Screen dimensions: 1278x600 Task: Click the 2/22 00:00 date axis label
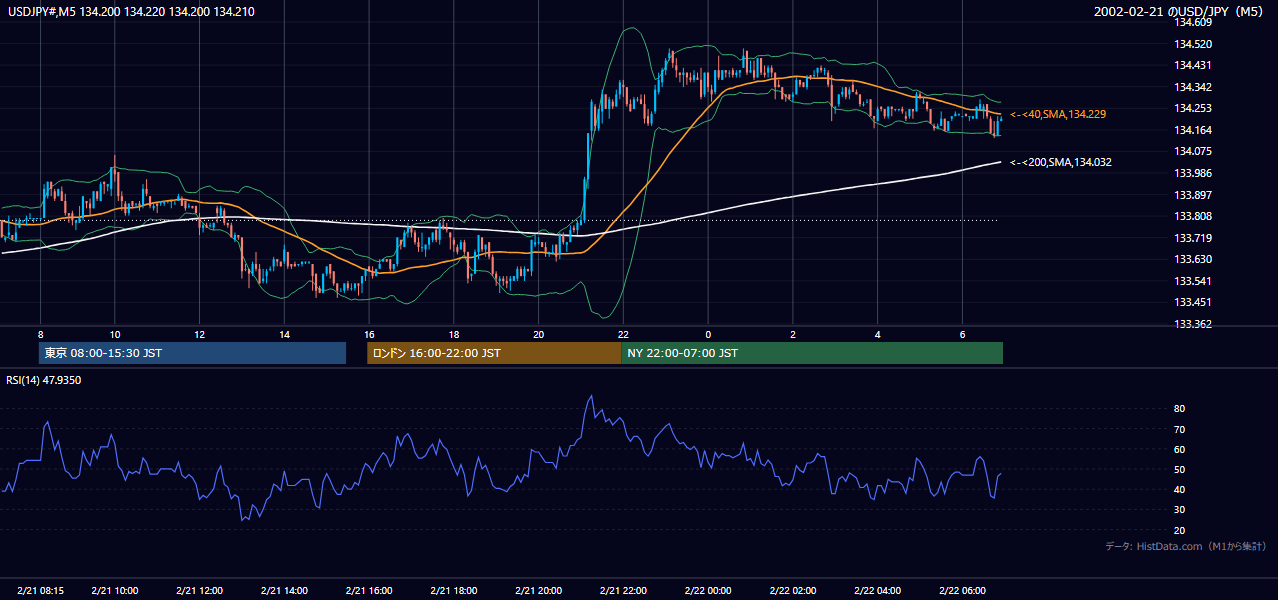tap(708, 590)
